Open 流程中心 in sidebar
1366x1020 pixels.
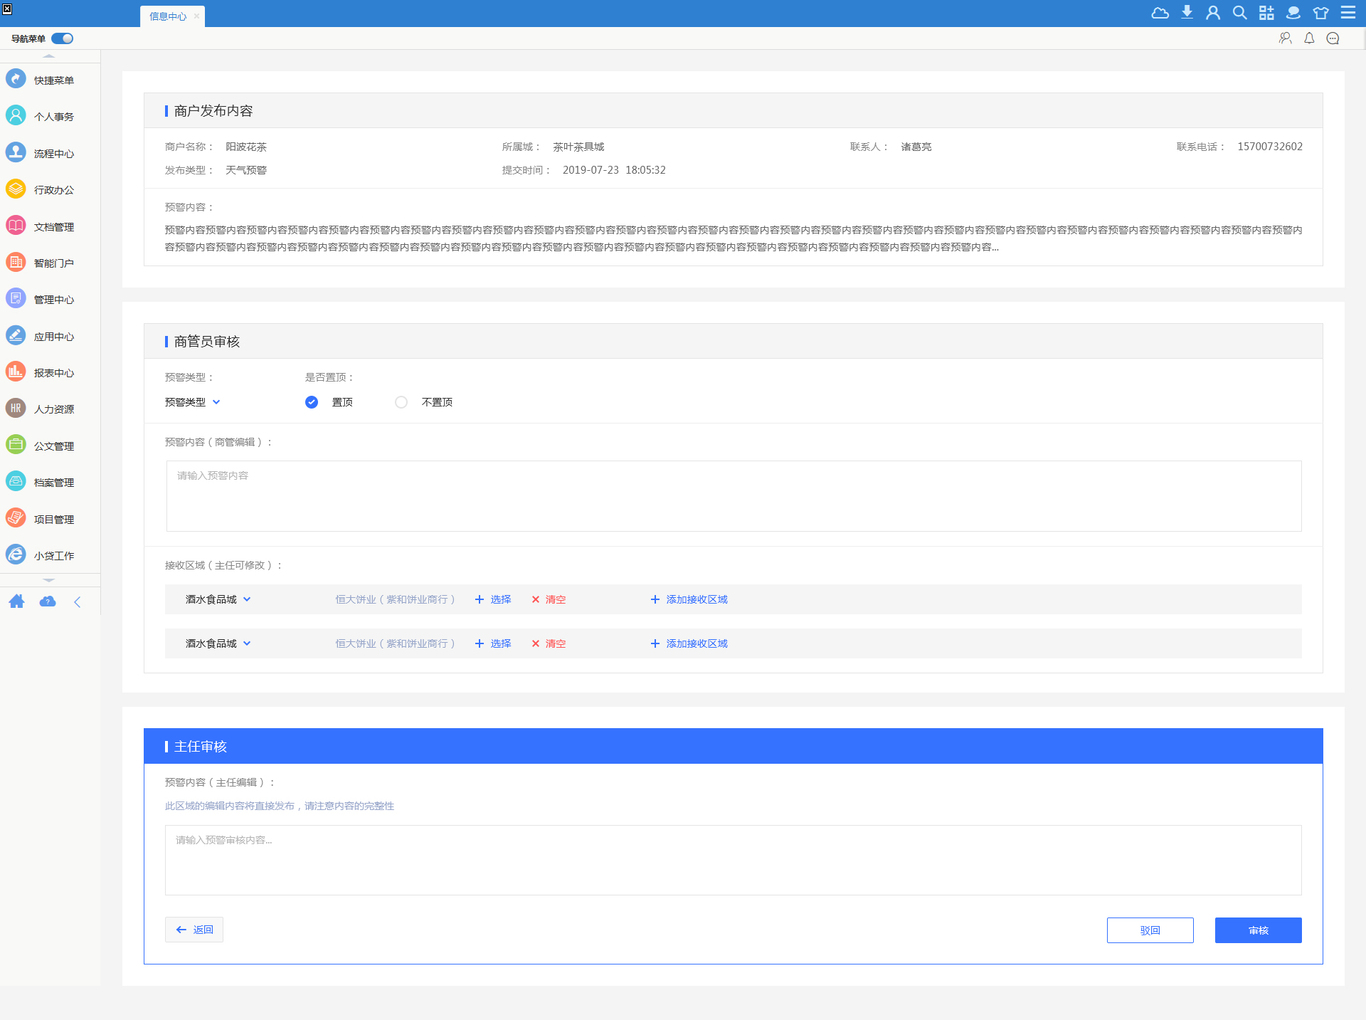click(42, 153)
